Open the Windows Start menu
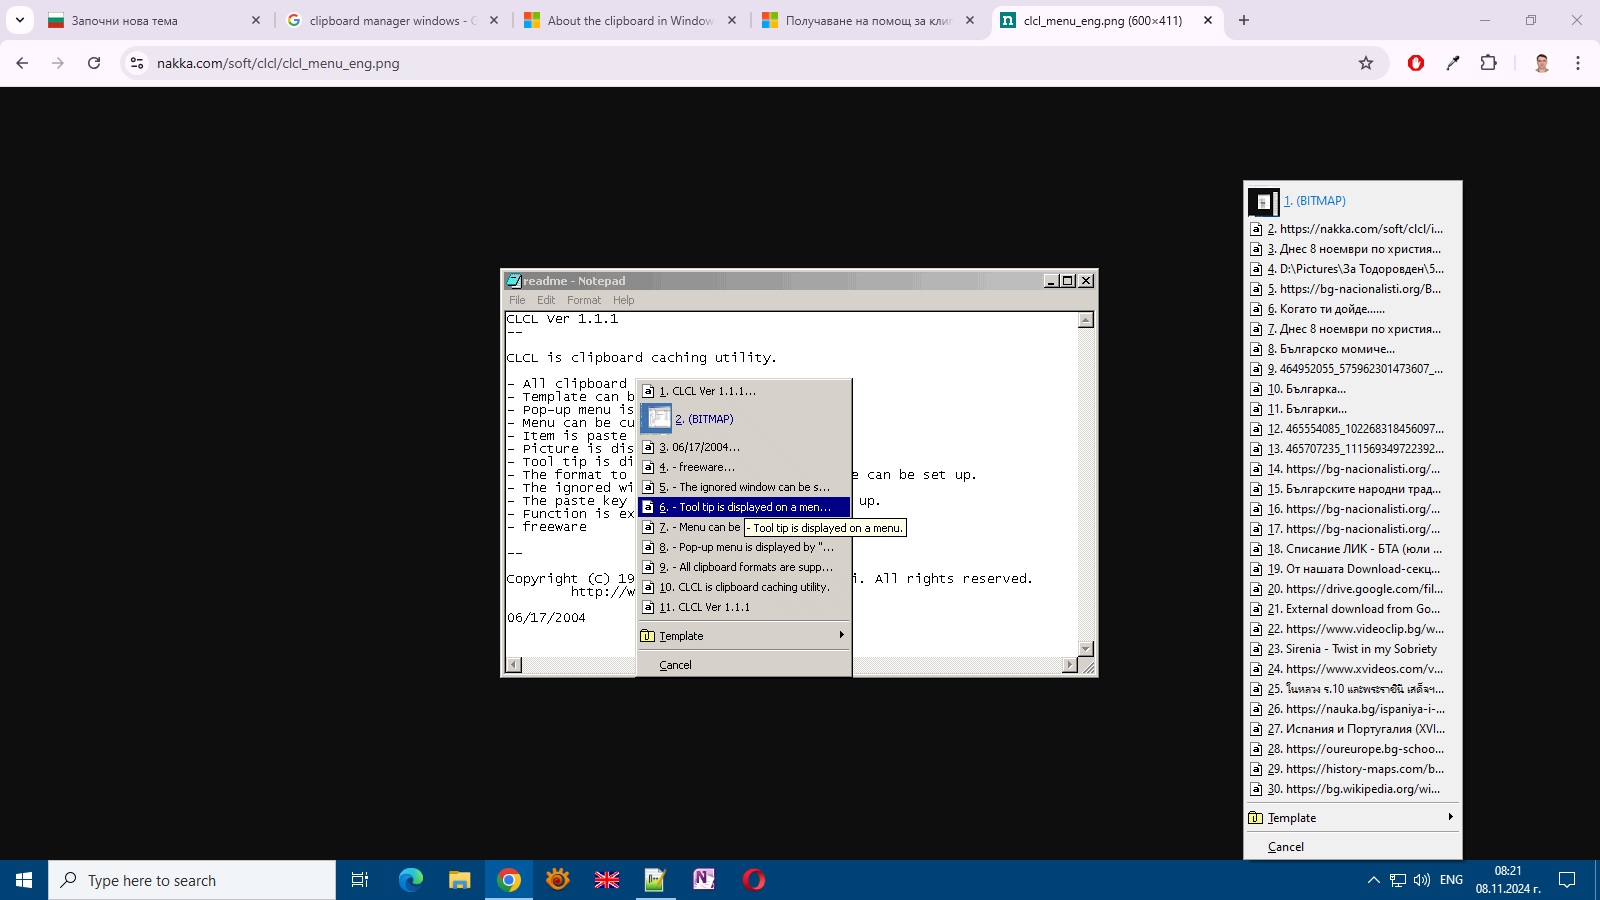Viewport: 1600px width, 900px height. coord(24,880)
